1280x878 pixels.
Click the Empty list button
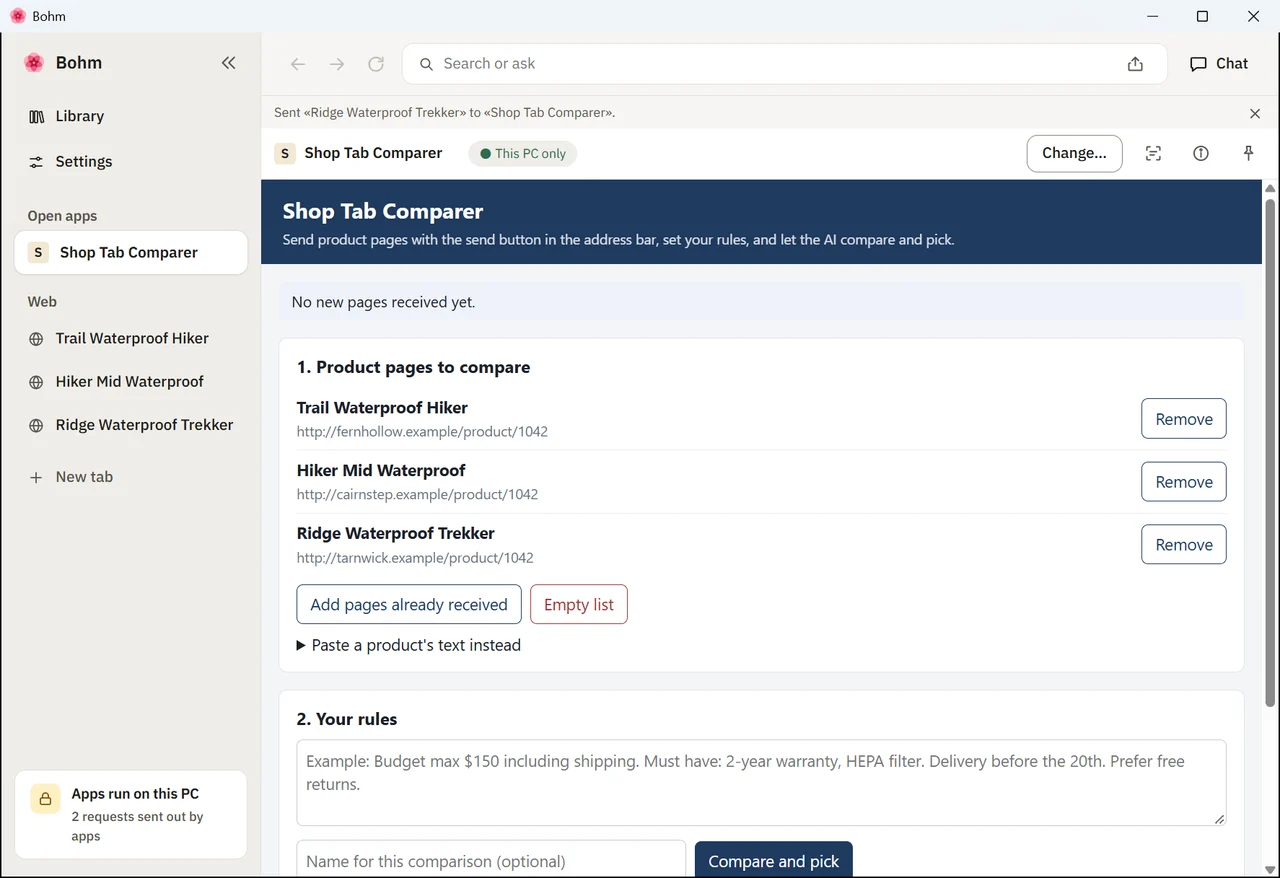click(579, 605)
